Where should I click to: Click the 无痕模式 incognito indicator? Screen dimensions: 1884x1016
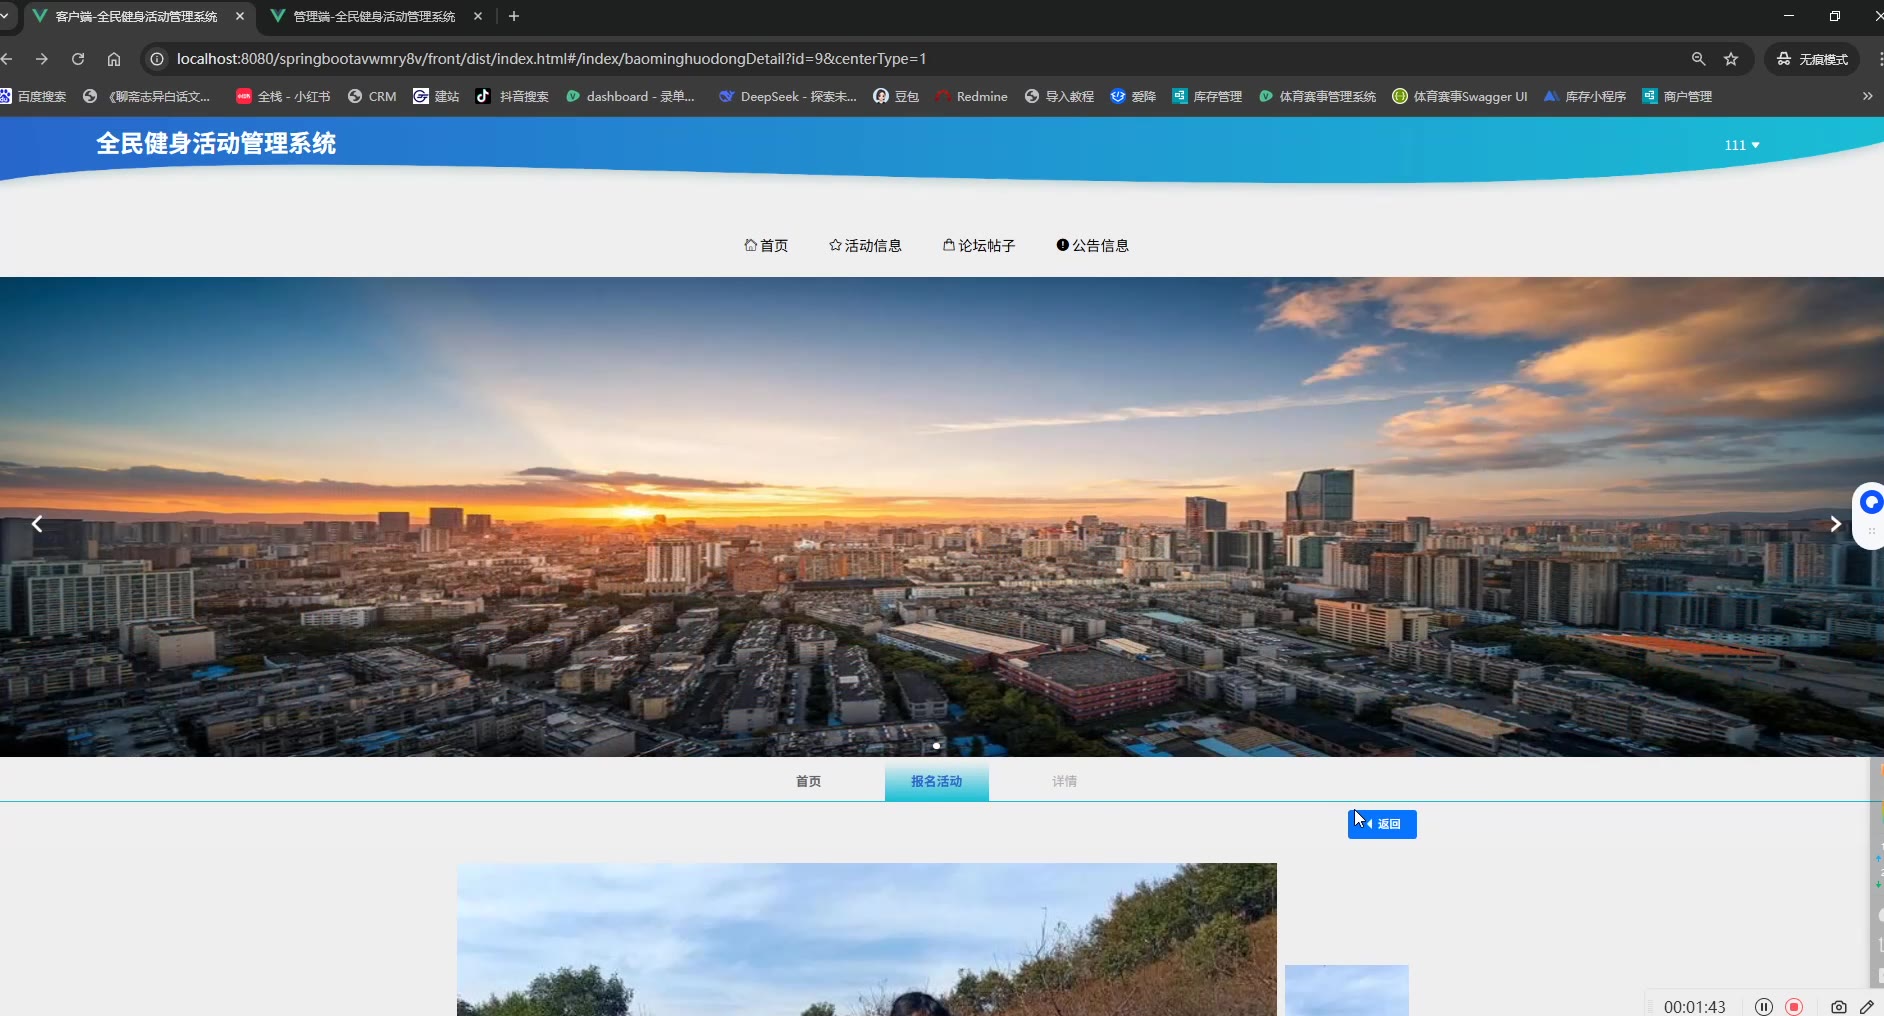click(x=1812, y=59)
